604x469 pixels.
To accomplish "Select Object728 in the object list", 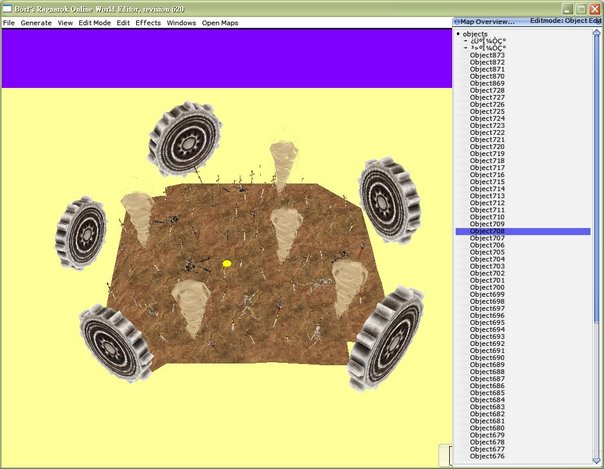I will click(x=487, y=90).
